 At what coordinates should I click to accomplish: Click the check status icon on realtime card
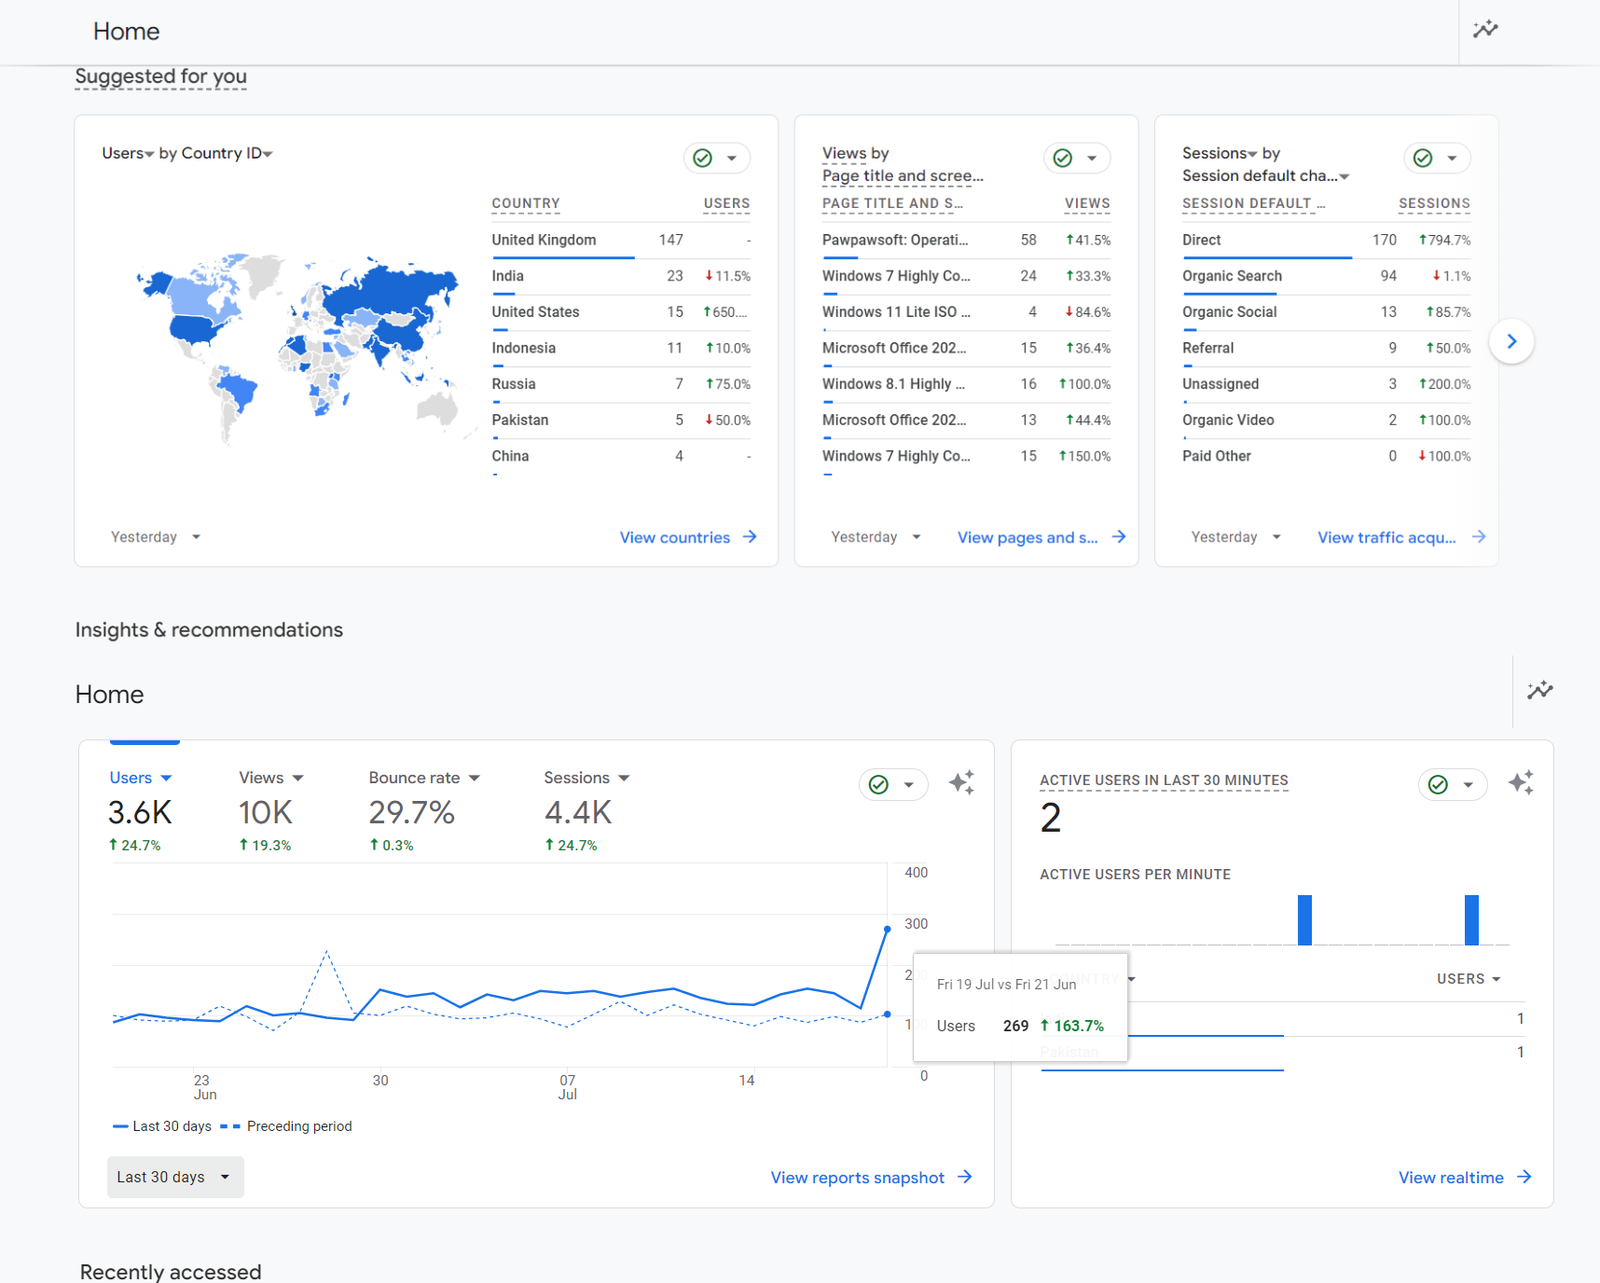click(1438, 785)
